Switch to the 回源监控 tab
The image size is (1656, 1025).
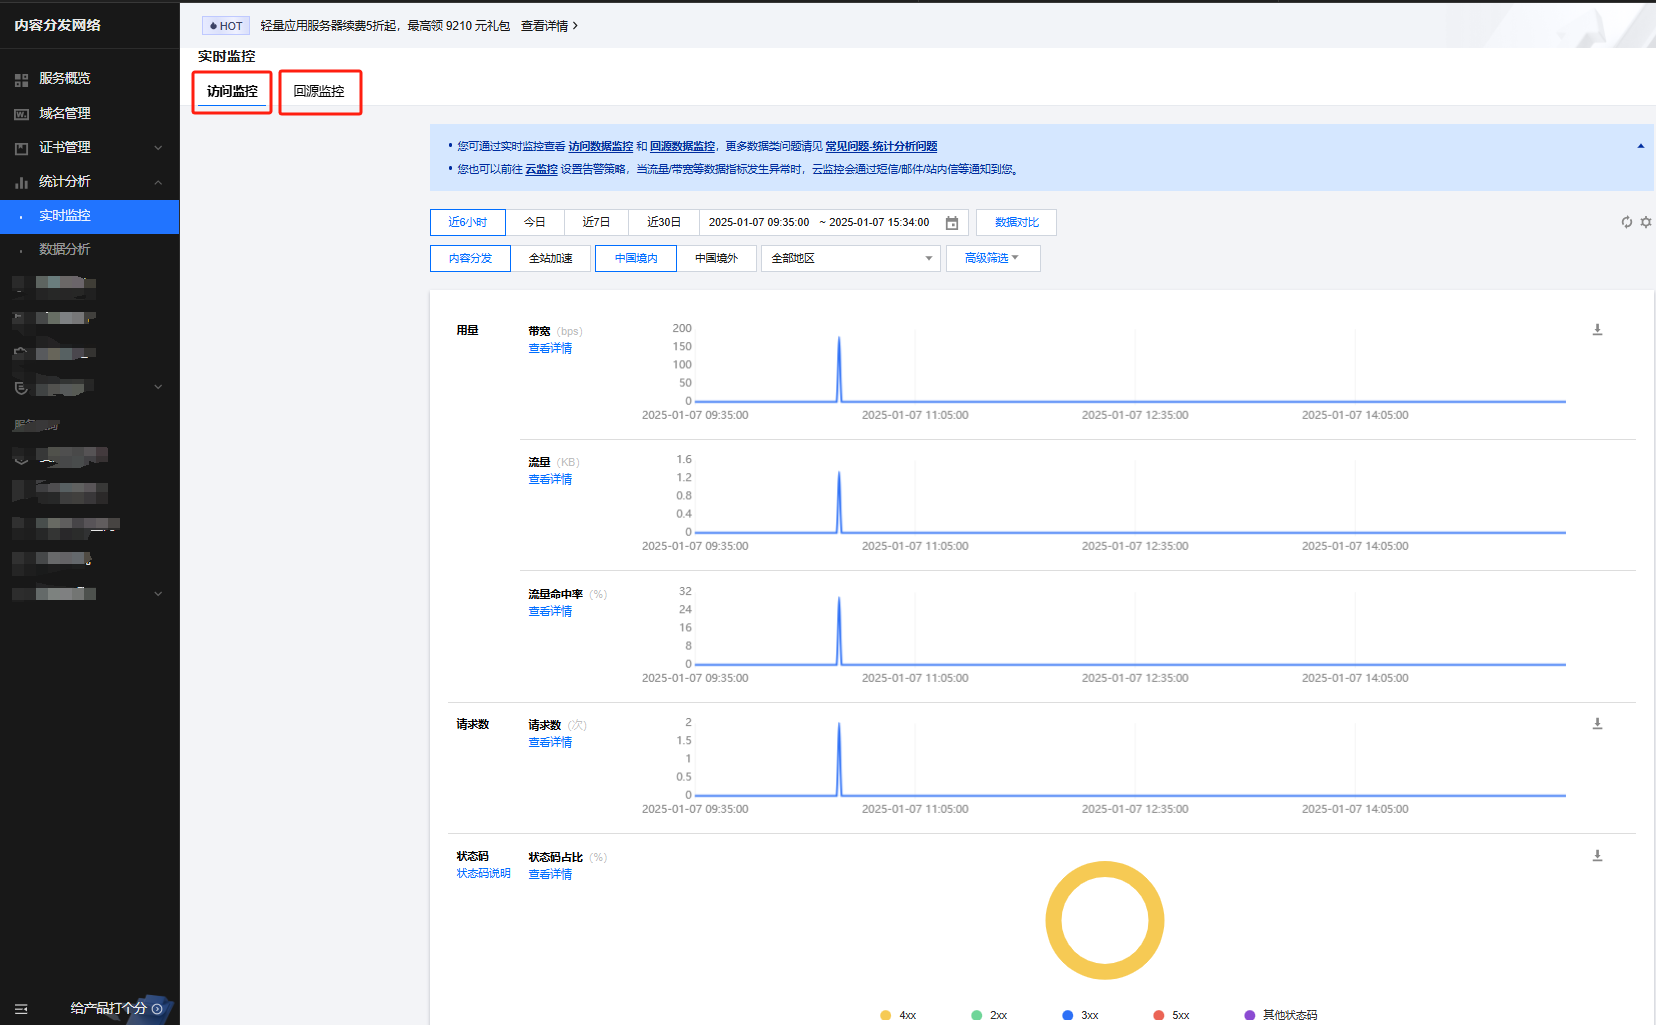(319, 92)
